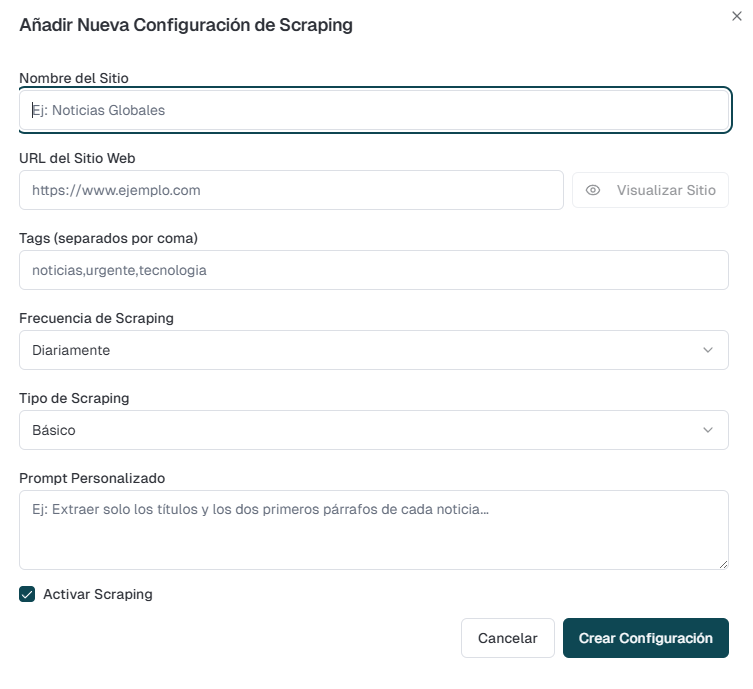Focus the Nombre del Sitio input field
The image size is (753, 689).
(375, 110)
